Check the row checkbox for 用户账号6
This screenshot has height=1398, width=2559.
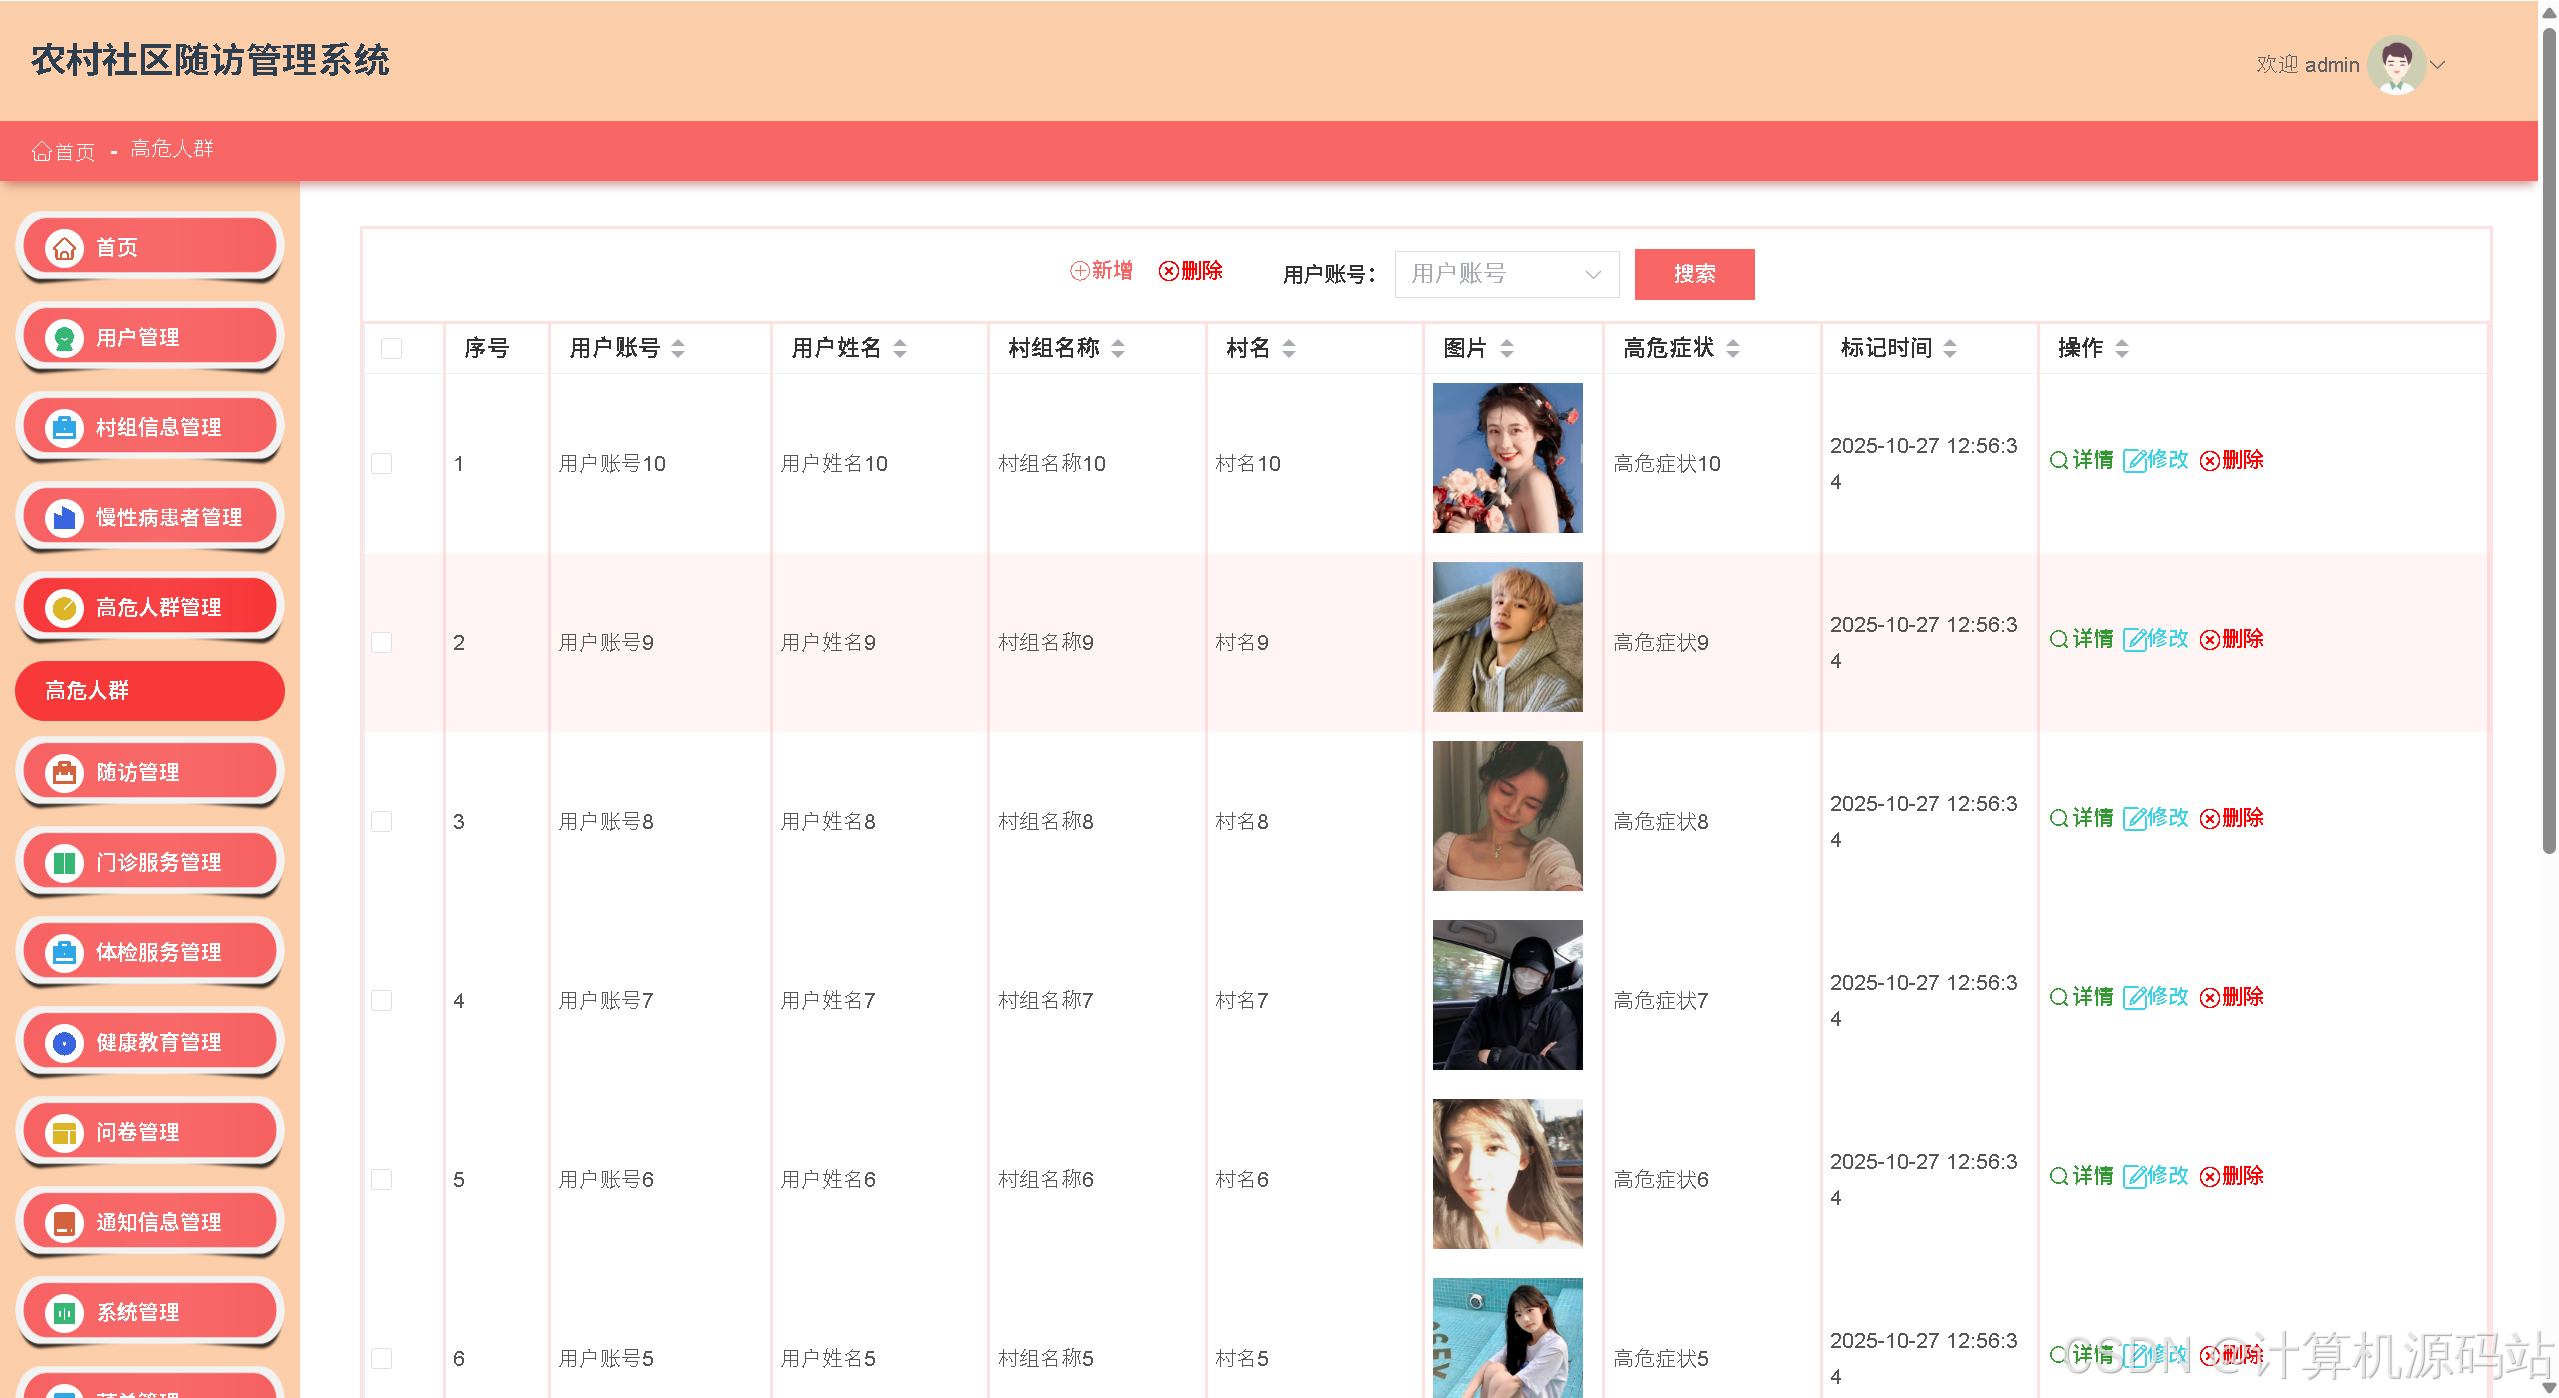tap(381, 1179)
